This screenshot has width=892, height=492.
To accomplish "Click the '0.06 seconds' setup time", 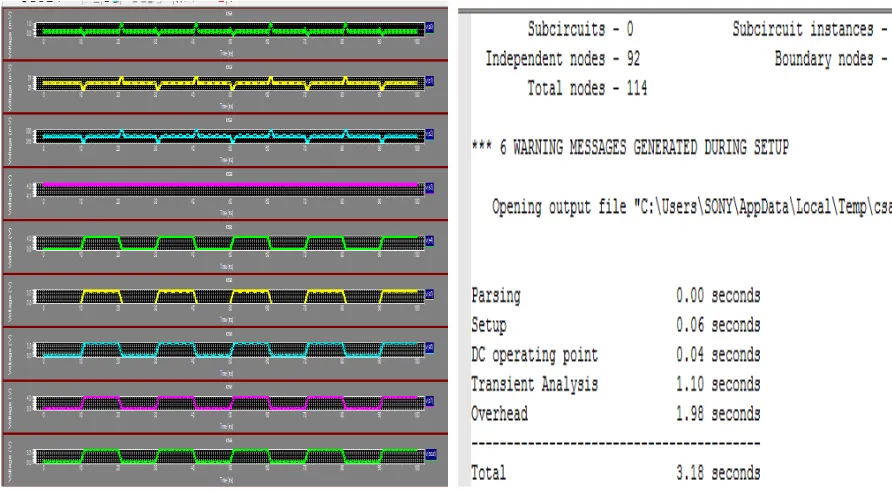I will click(x=718, y=325).
